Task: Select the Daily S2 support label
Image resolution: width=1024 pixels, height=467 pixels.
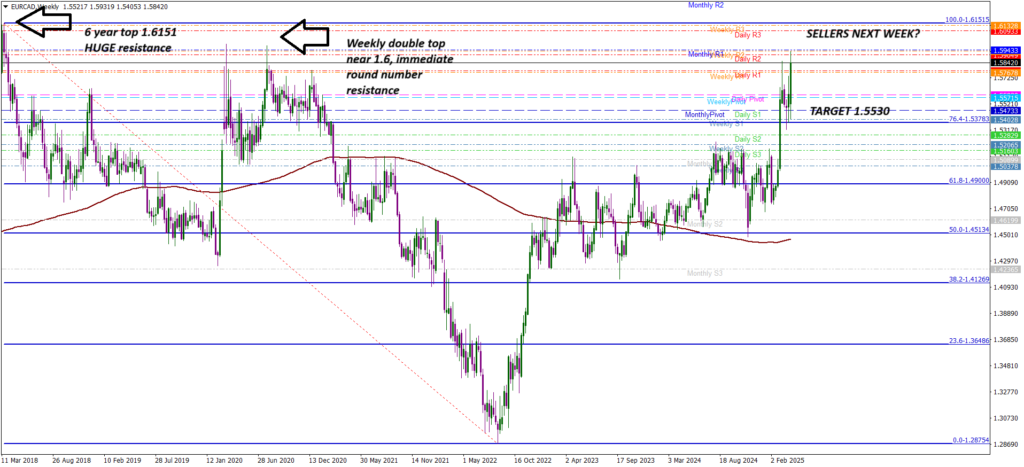Action: point(748,139)
